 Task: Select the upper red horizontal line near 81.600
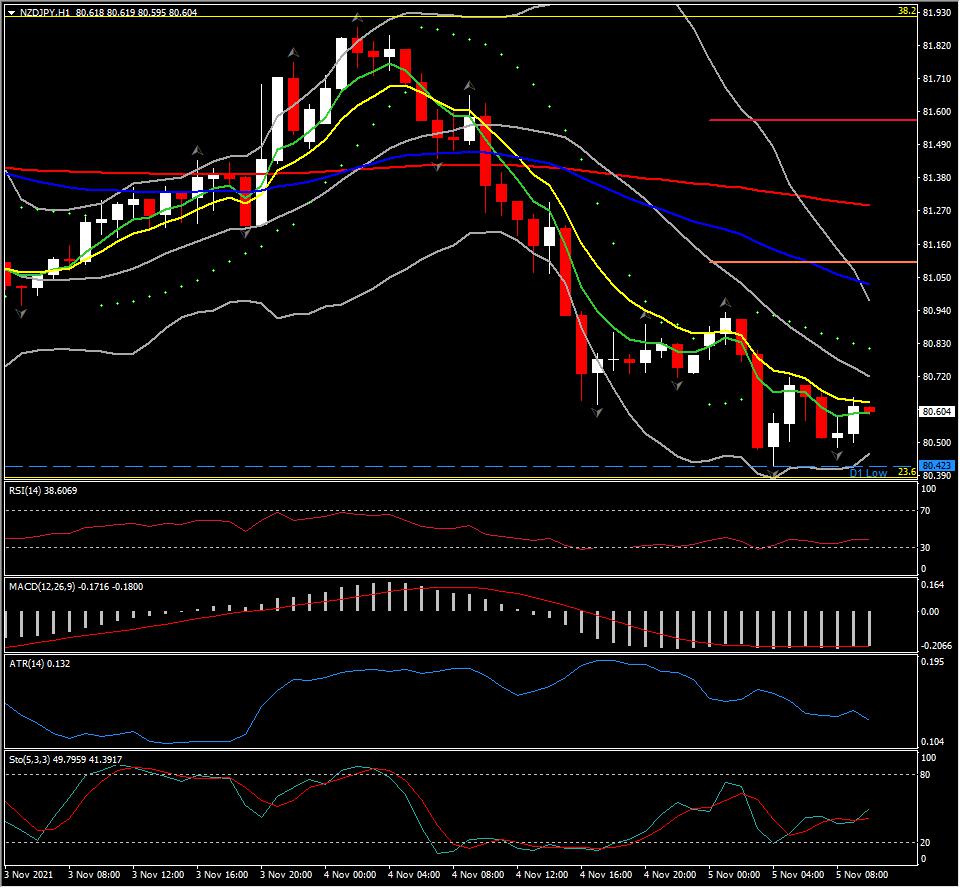[812, 120]
